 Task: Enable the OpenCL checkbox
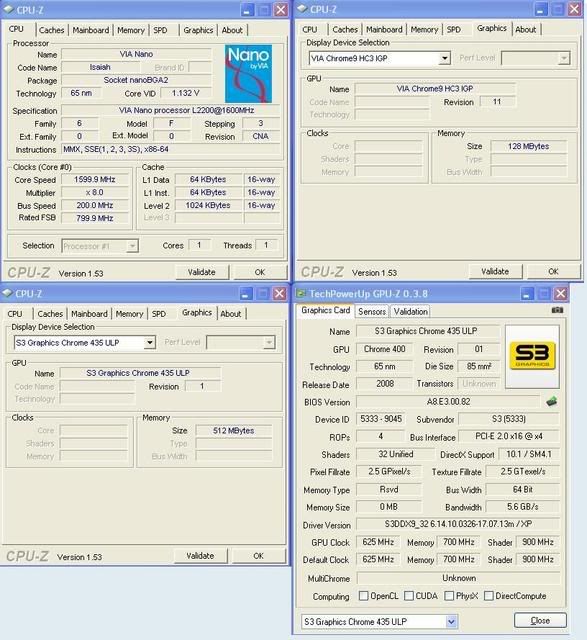pos(363,596)
